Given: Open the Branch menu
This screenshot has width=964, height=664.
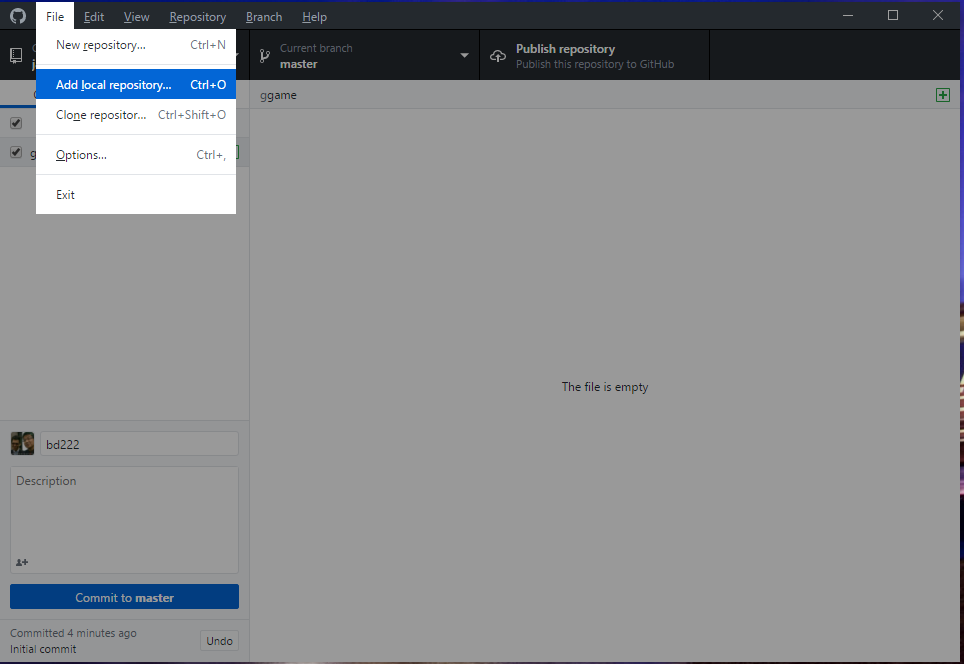Looking at the screenshot, I should (264, 16).
